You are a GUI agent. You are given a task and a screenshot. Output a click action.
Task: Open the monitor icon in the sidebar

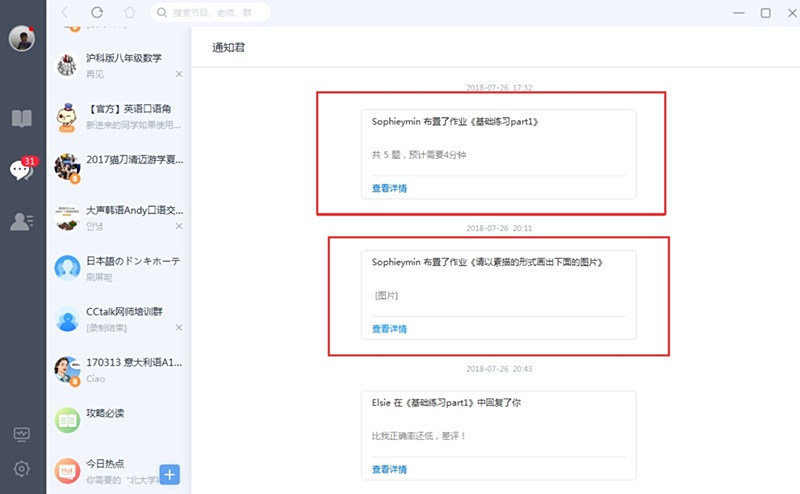(21, 434)
